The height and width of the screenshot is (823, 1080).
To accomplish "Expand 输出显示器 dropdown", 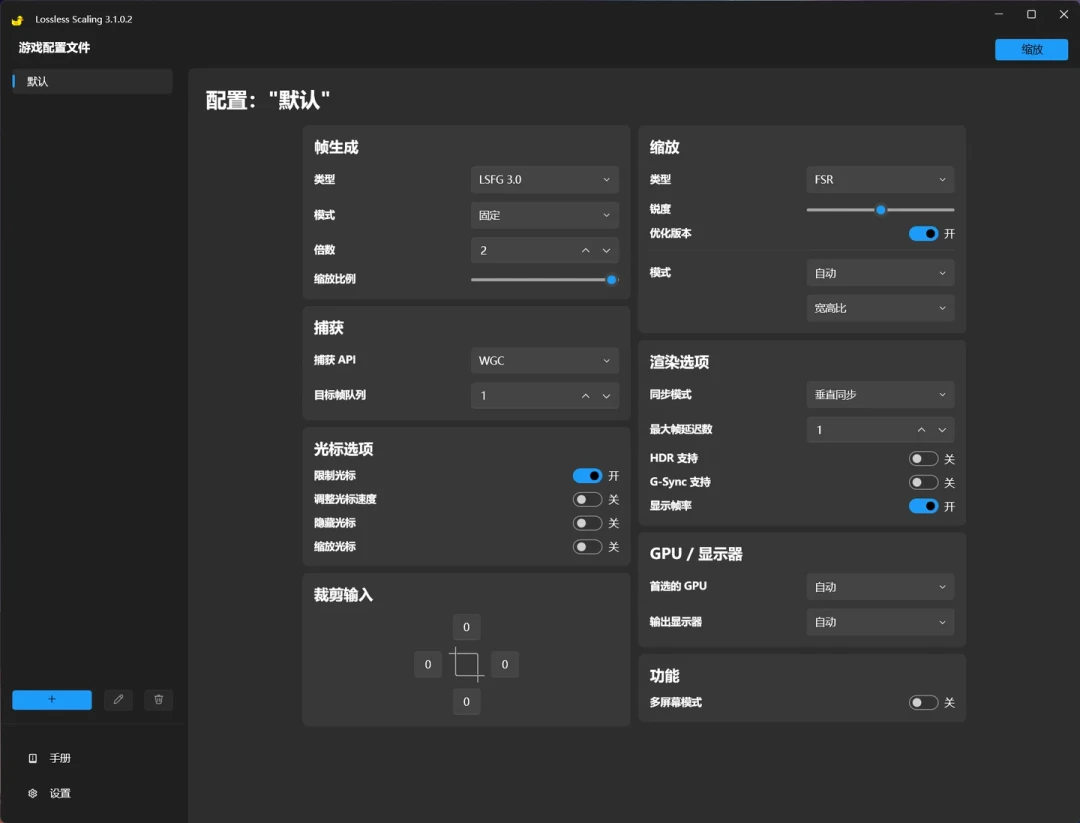I will point(880,622).
